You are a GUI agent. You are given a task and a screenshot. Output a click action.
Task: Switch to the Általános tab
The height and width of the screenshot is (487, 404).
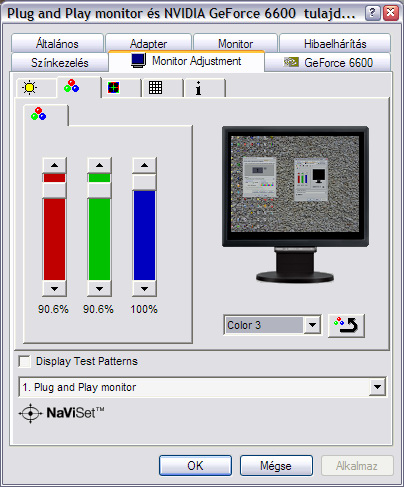(57, 43)
